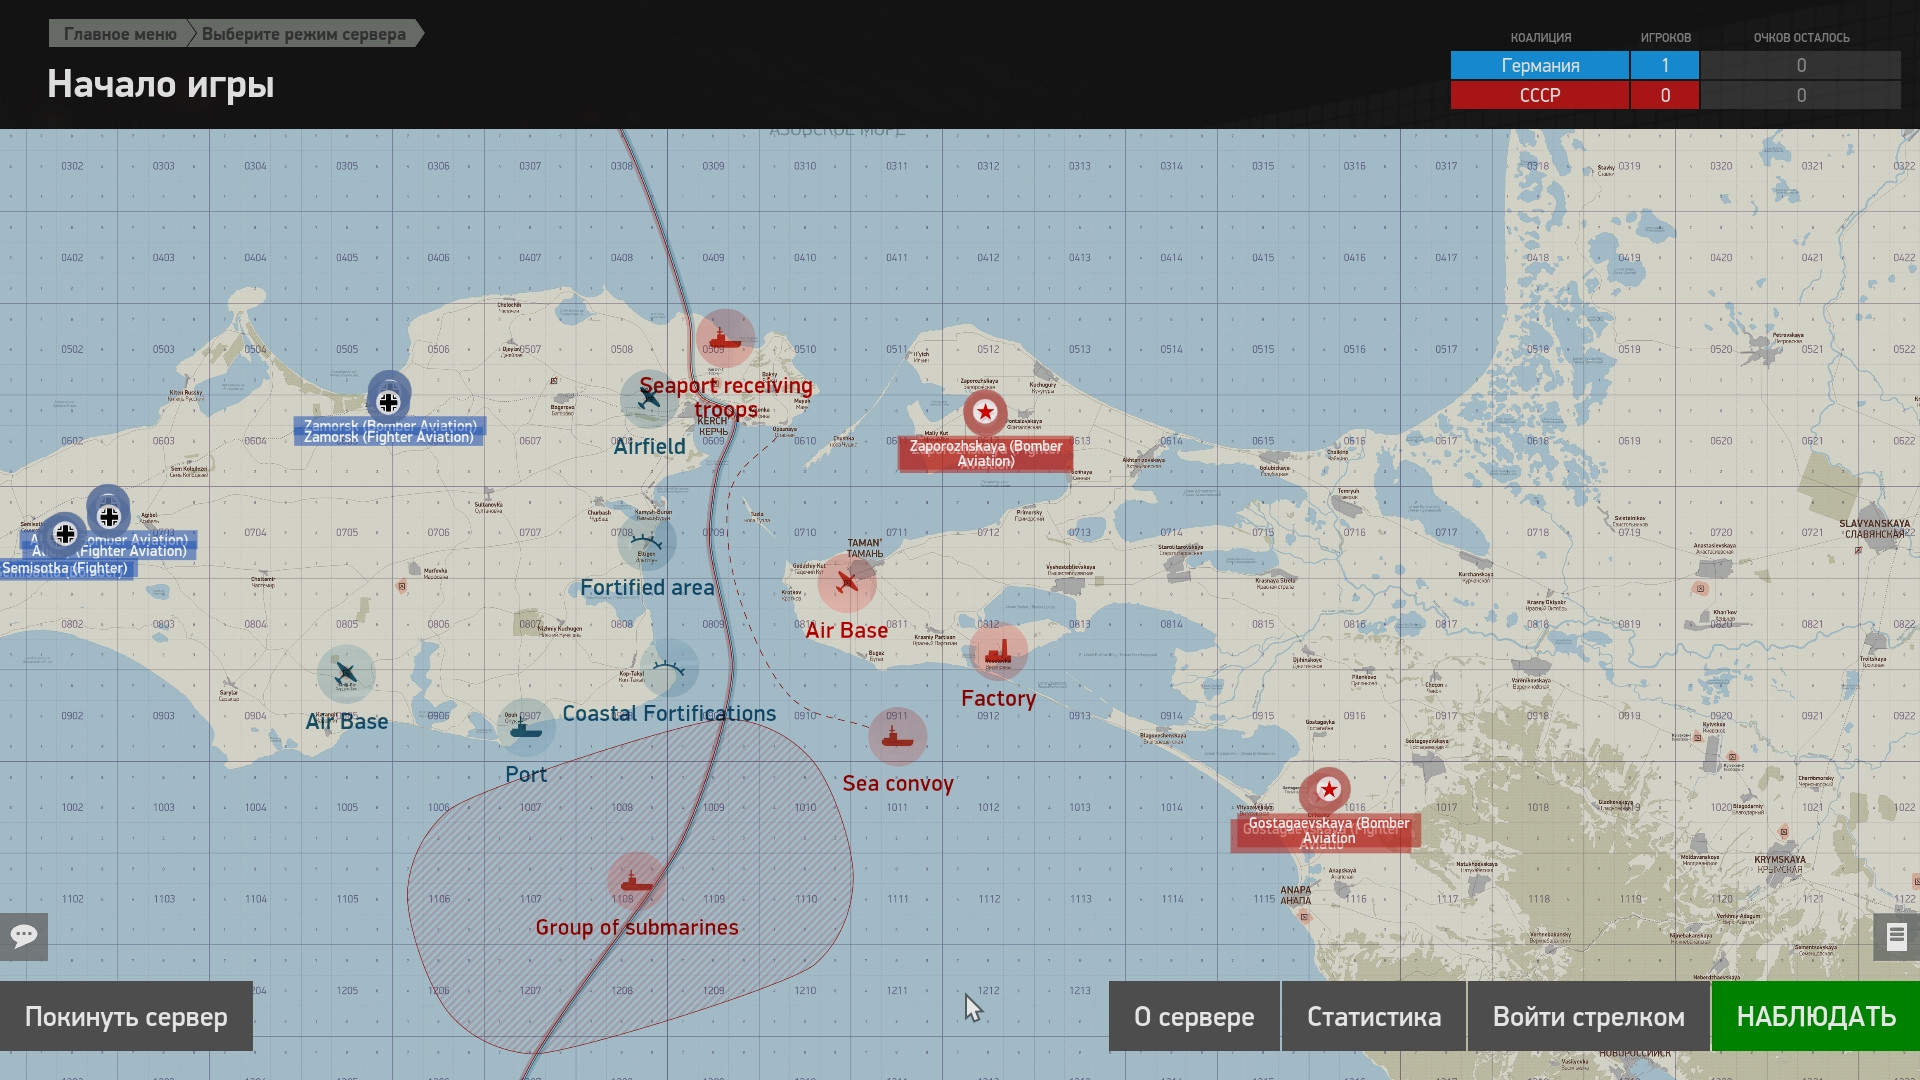Open О сервере info
Image resolution: width=1920 pixels, height=1080 pixels.
point(1194,1016)
